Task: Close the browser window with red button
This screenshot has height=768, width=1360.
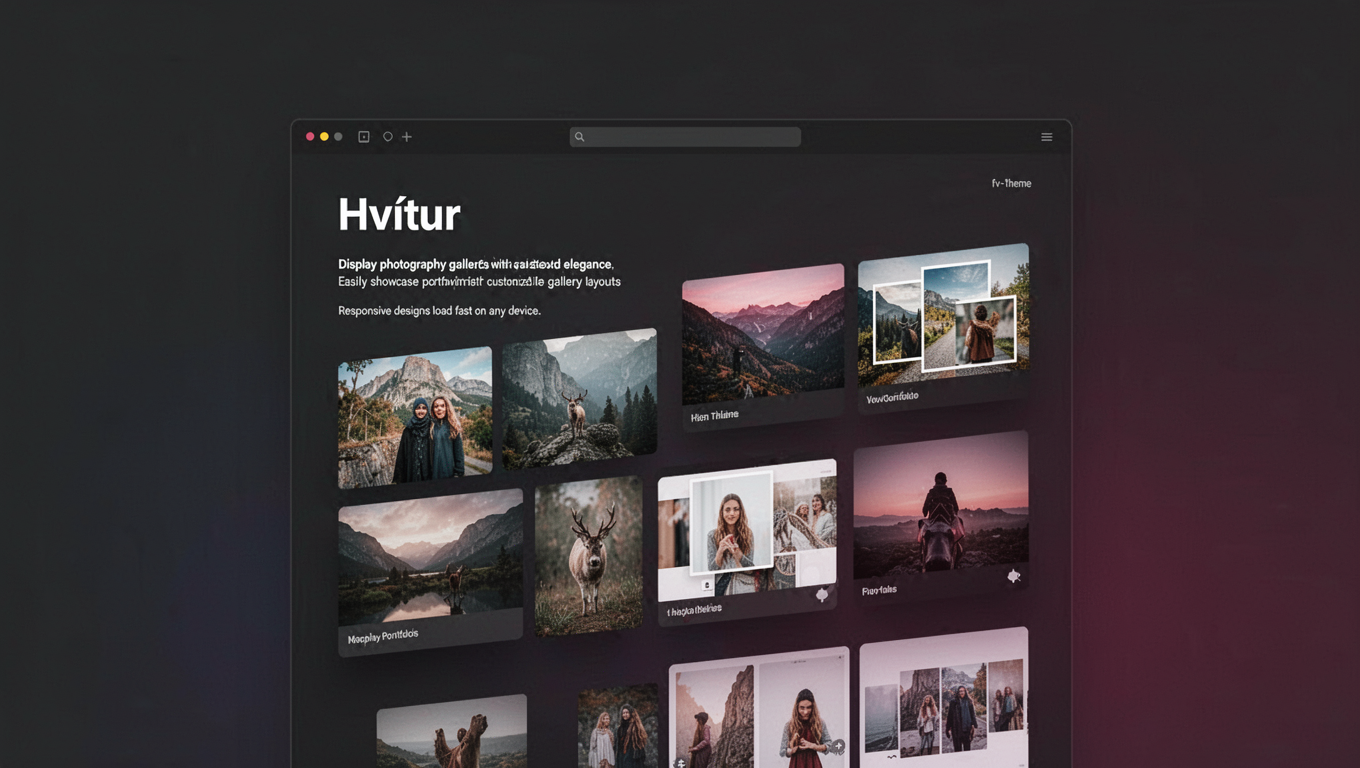Action: point(310,137)
